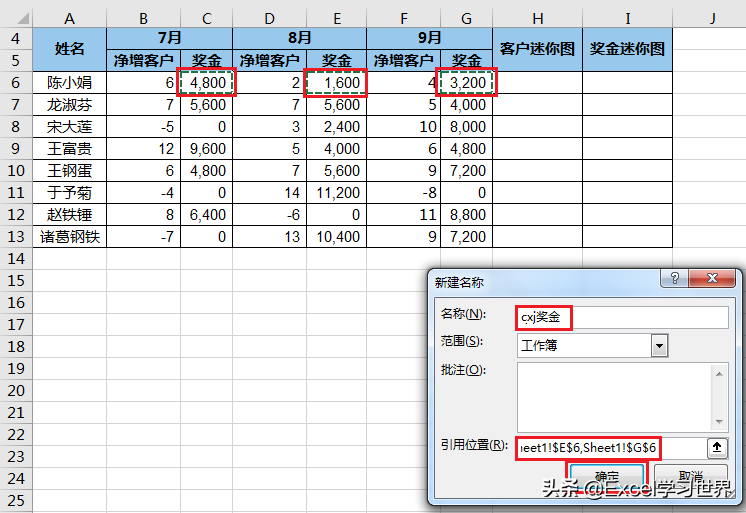The height and width of the screenshot is (513, 746).
Task: Click the 名称 input field containing cxj奖金
Action: pos(622,317)
